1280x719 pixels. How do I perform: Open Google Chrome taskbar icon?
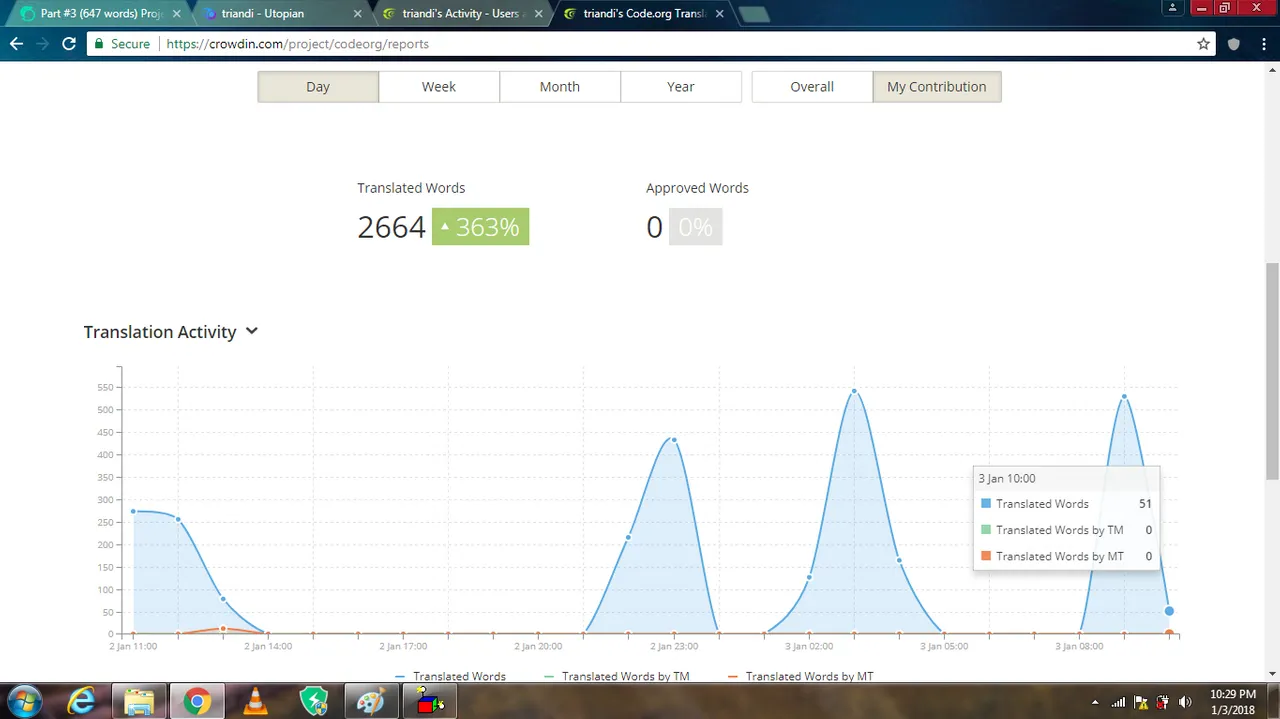point(197,701)
